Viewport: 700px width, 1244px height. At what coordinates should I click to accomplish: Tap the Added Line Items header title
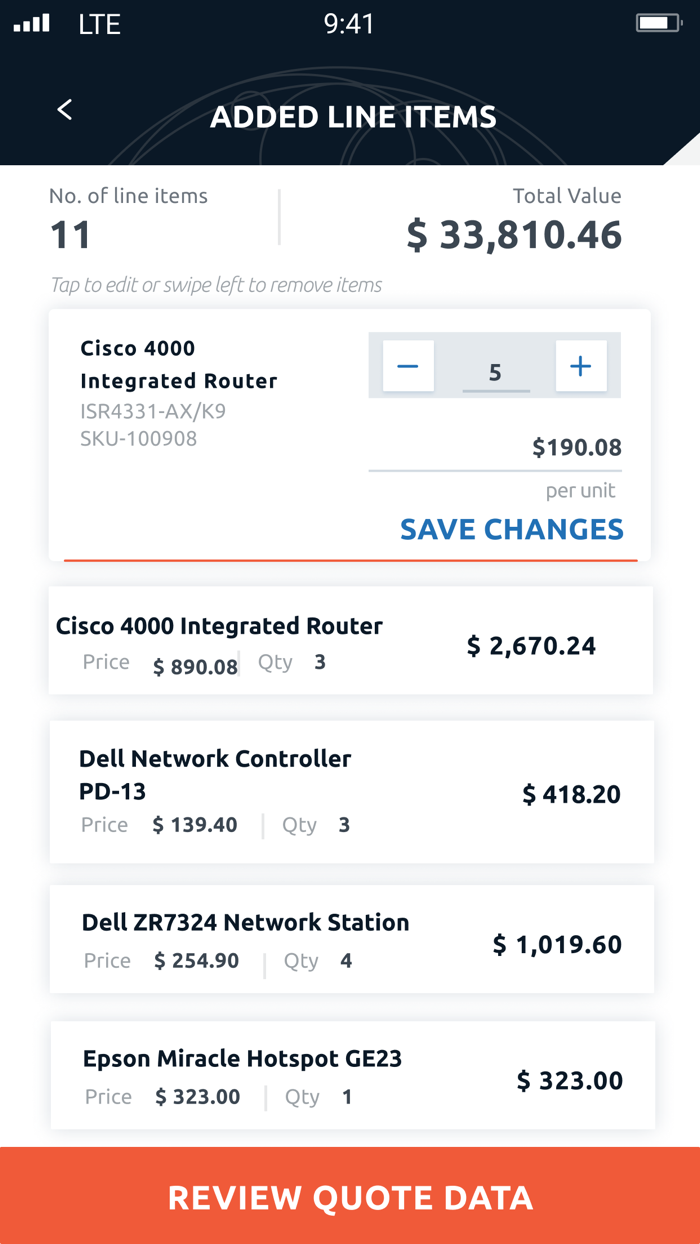[353, 117]
